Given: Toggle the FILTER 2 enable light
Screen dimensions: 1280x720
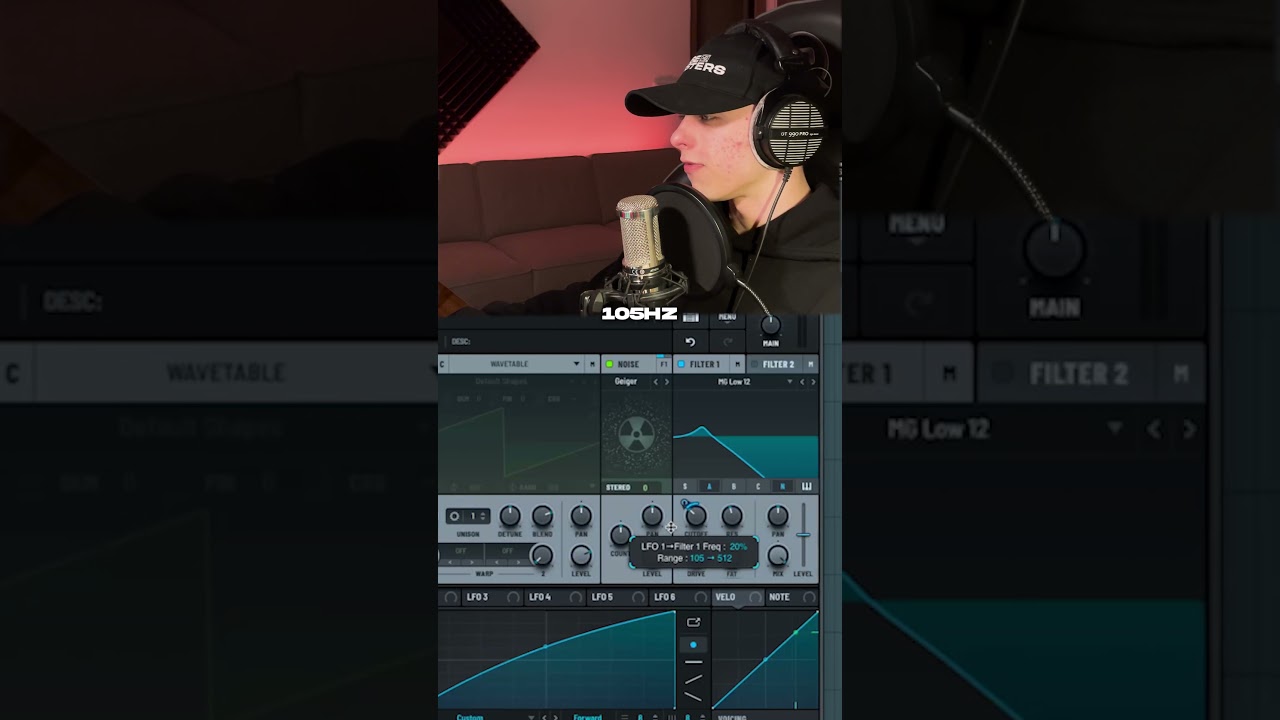Looking at the screenshot, I should click(x=755, y=364).
